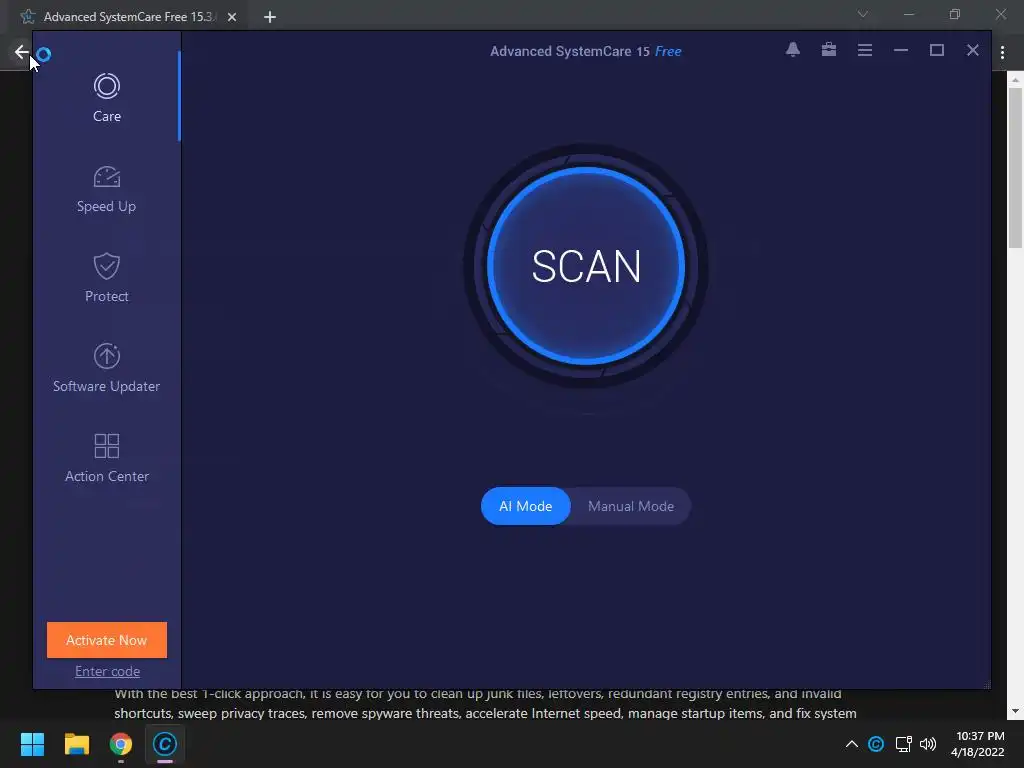
Task: Click the scrollbar down arrow
Action: 1015,711
